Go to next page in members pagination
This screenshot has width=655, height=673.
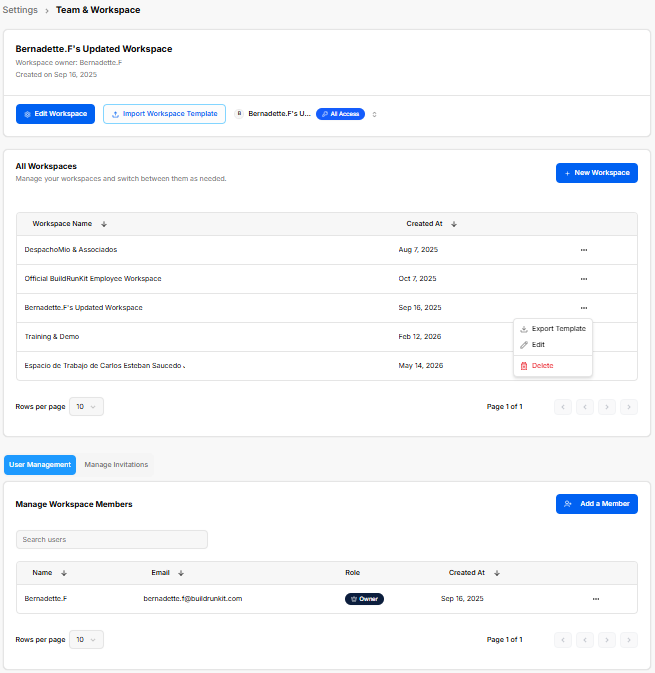click(607, 640)
